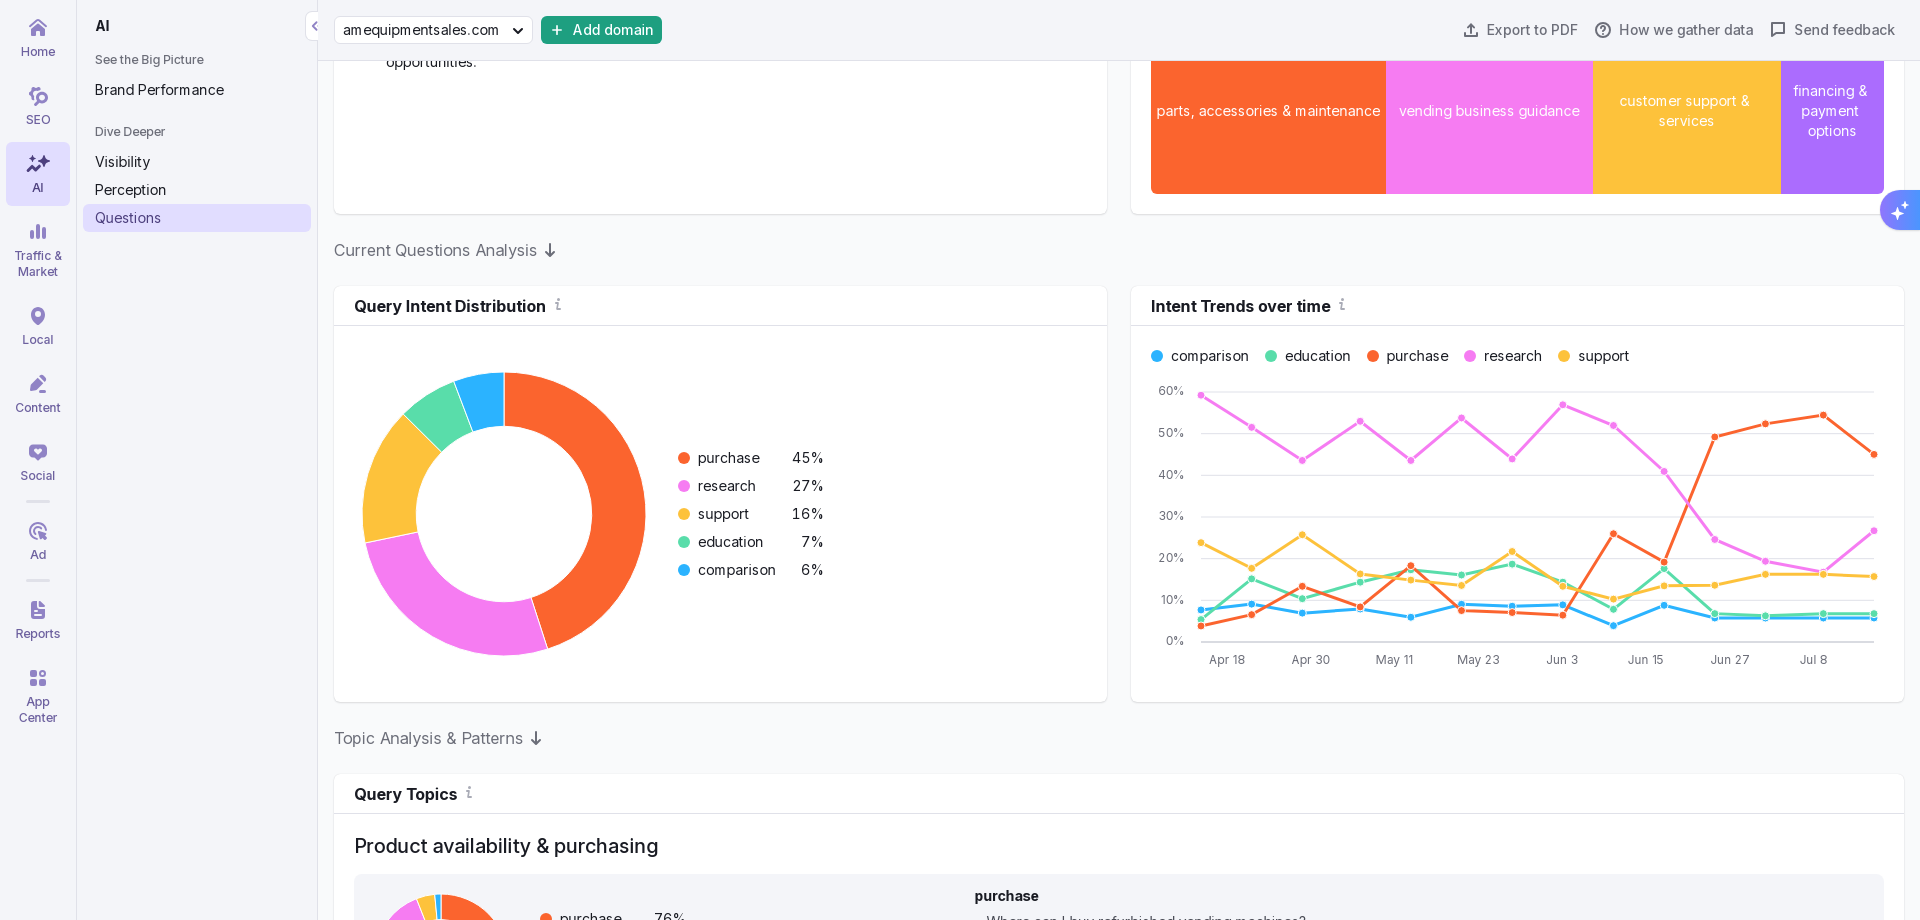Open the SEO toolkit icon
The height and width of the screenshot is (920, 1920).
38,106
